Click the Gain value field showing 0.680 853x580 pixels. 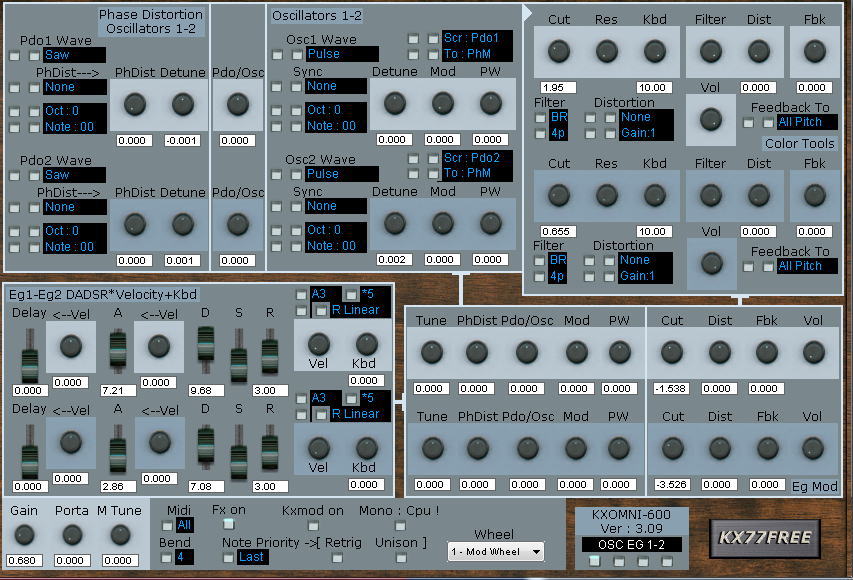(x=24, y=560)
